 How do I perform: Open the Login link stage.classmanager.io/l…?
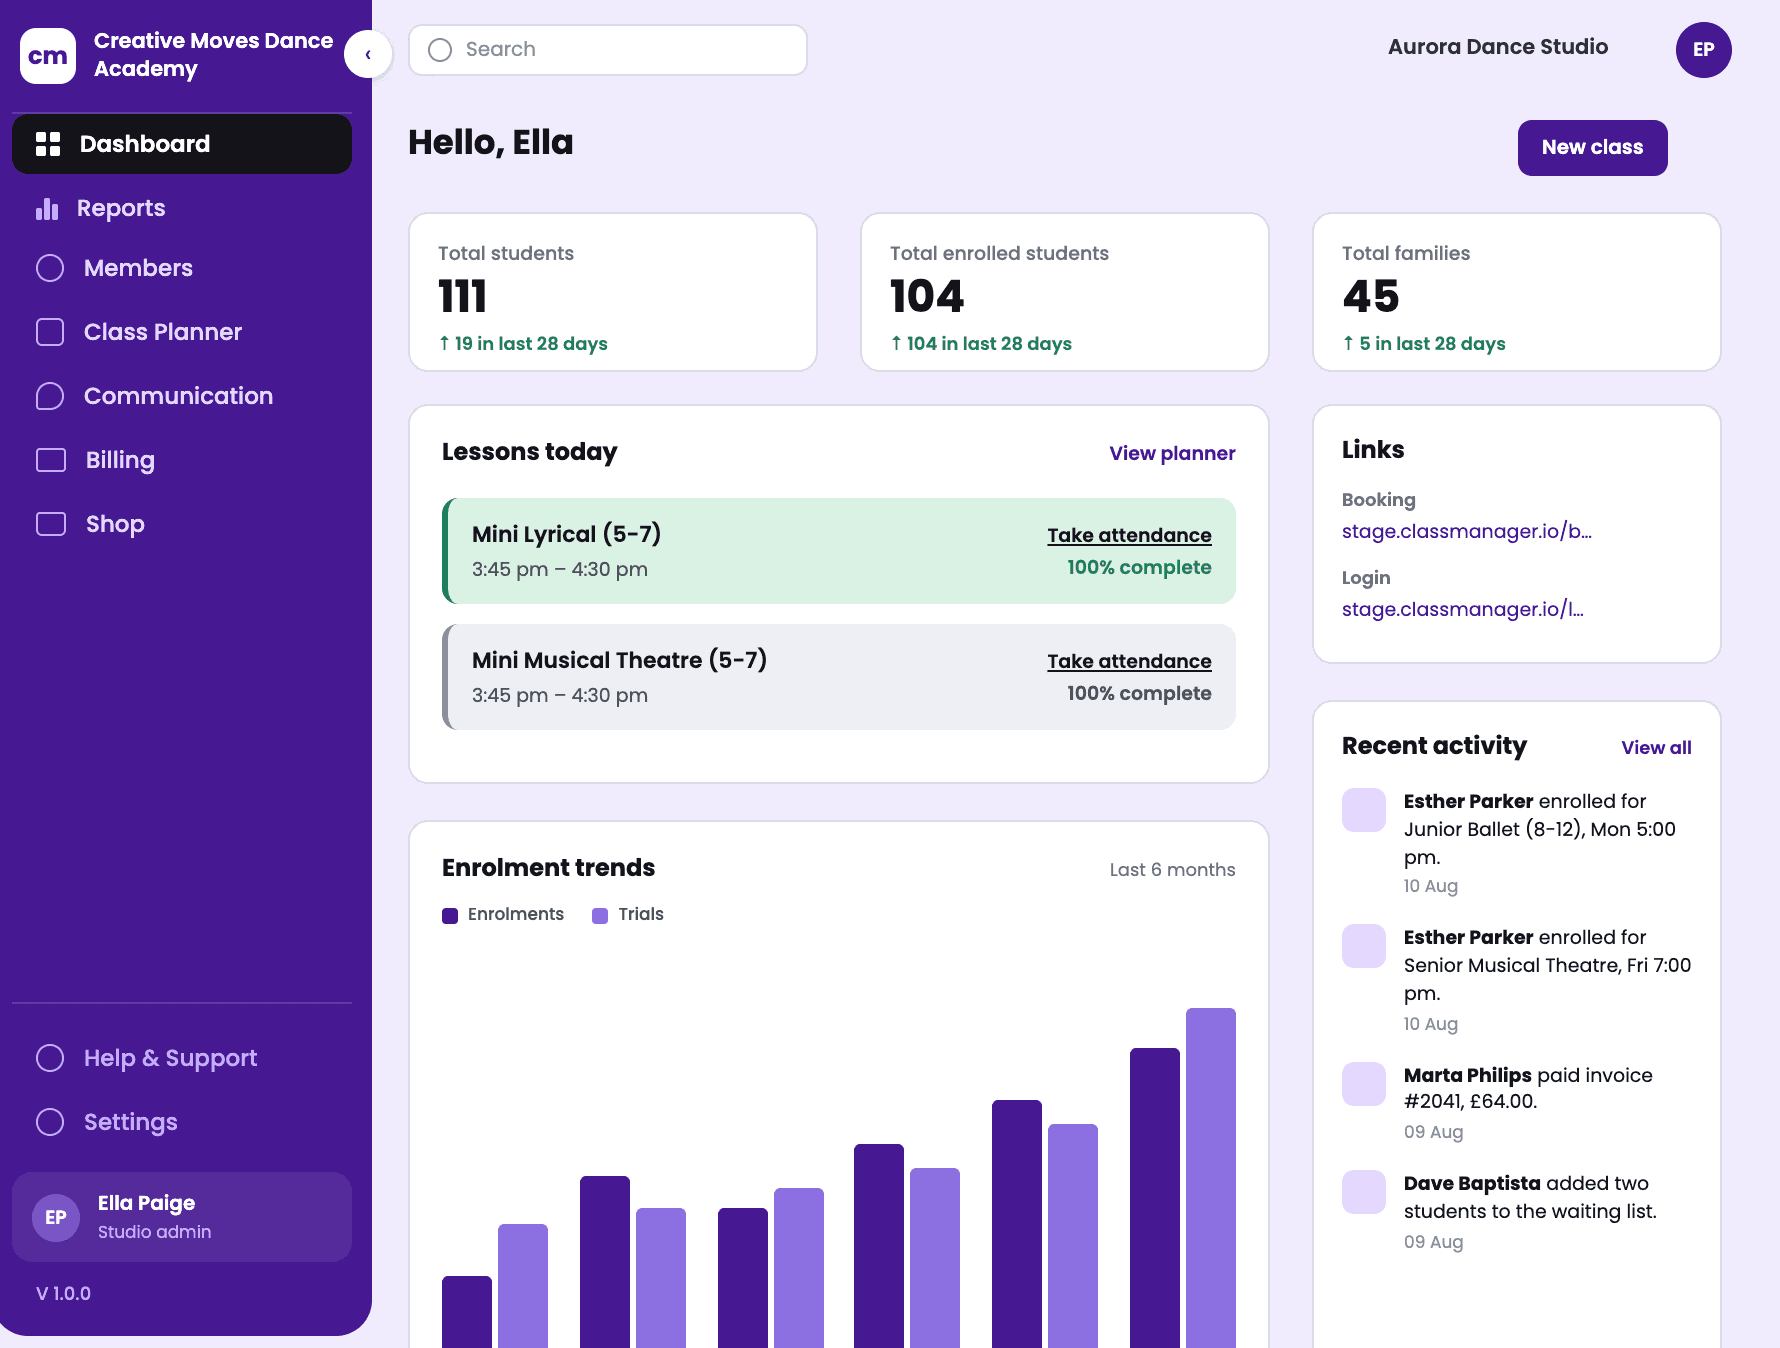pyautogui.click(x=1462, y=609)
